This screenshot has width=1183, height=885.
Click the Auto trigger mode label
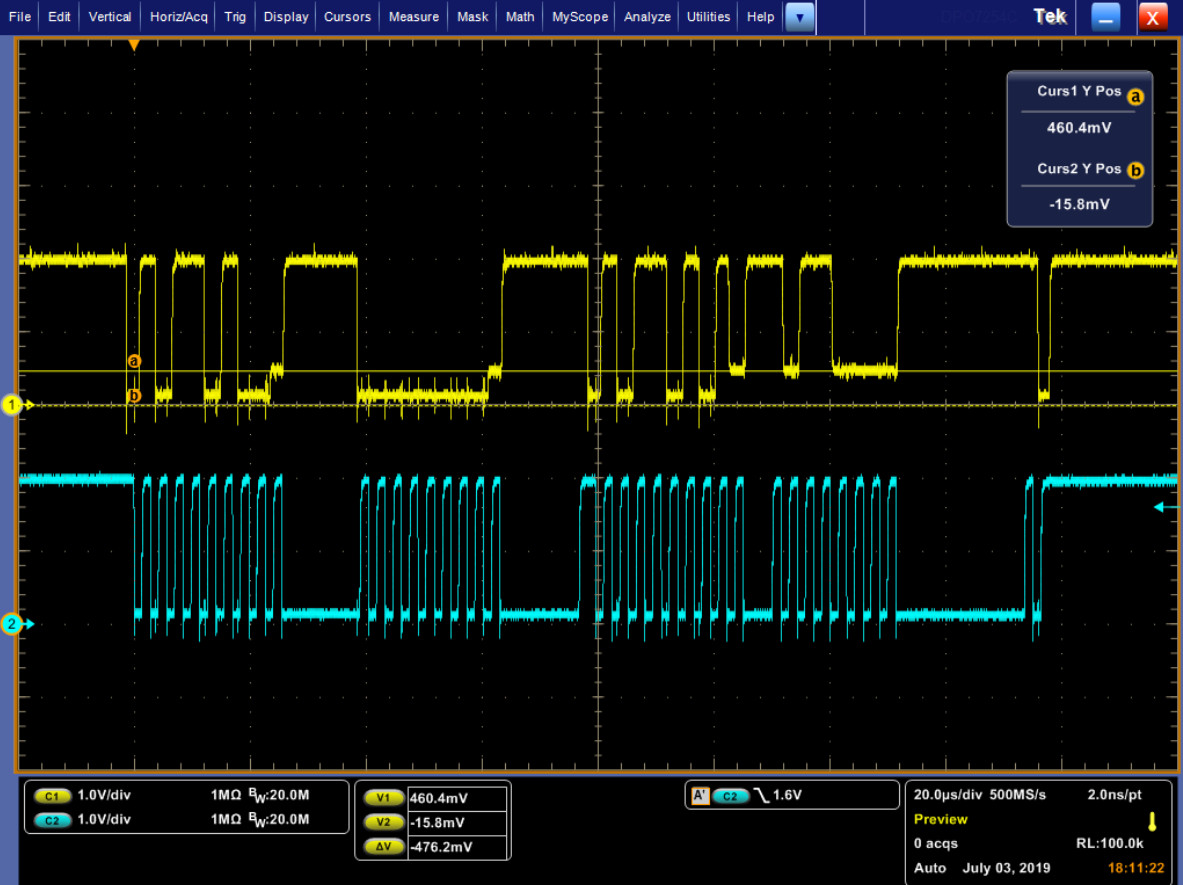pos(930,868)
